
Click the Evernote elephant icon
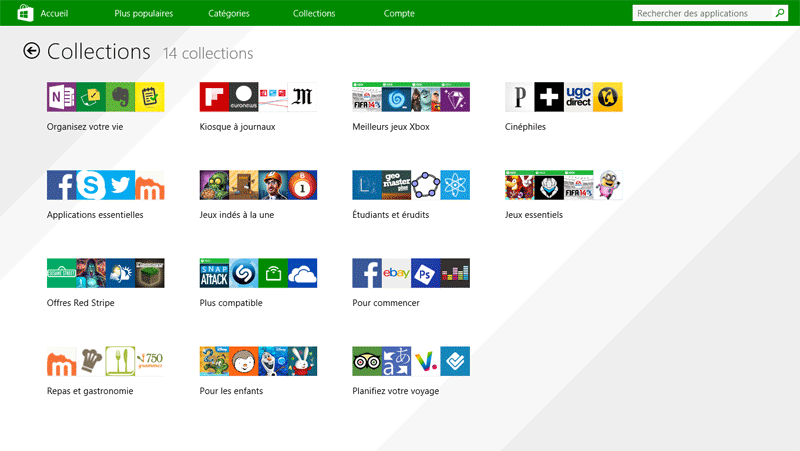(120, 97)
